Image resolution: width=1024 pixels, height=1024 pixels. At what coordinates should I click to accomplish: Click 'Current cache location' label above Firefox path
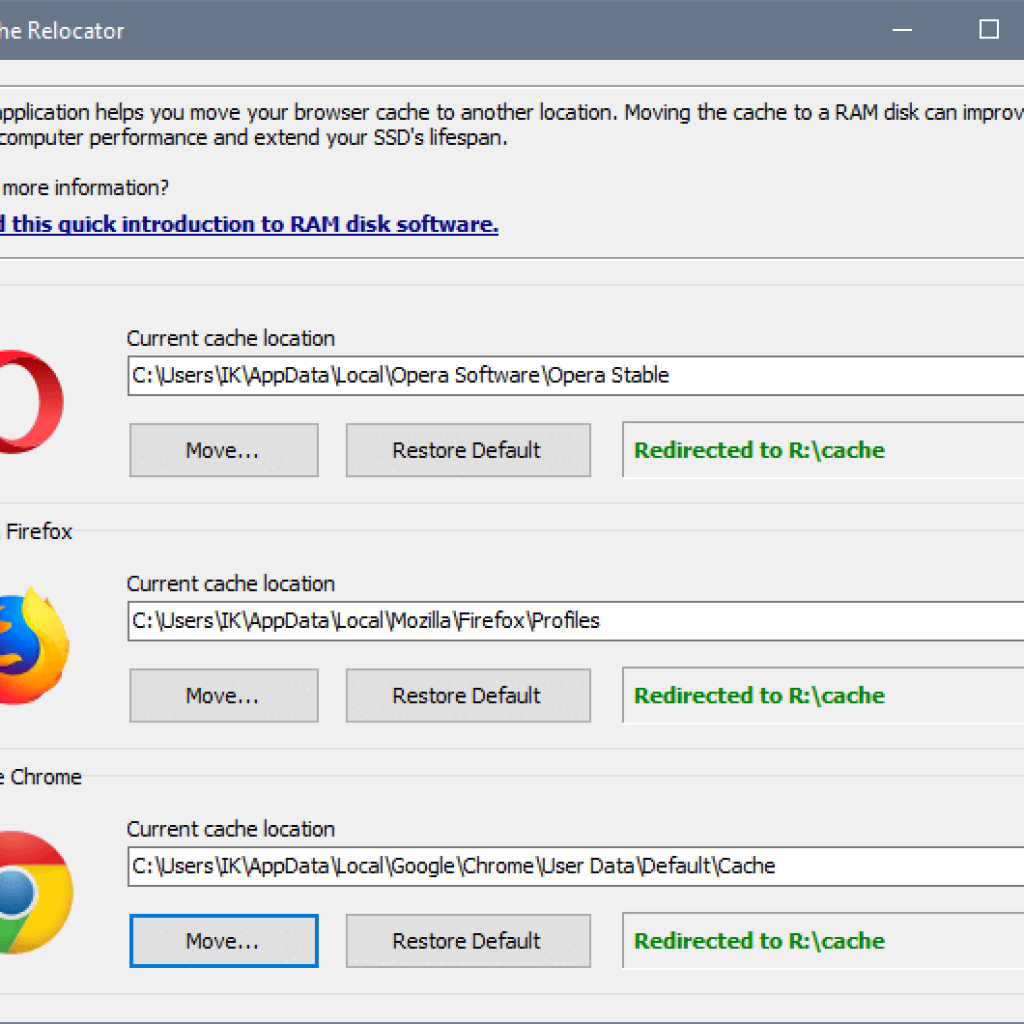click(231, 584)
